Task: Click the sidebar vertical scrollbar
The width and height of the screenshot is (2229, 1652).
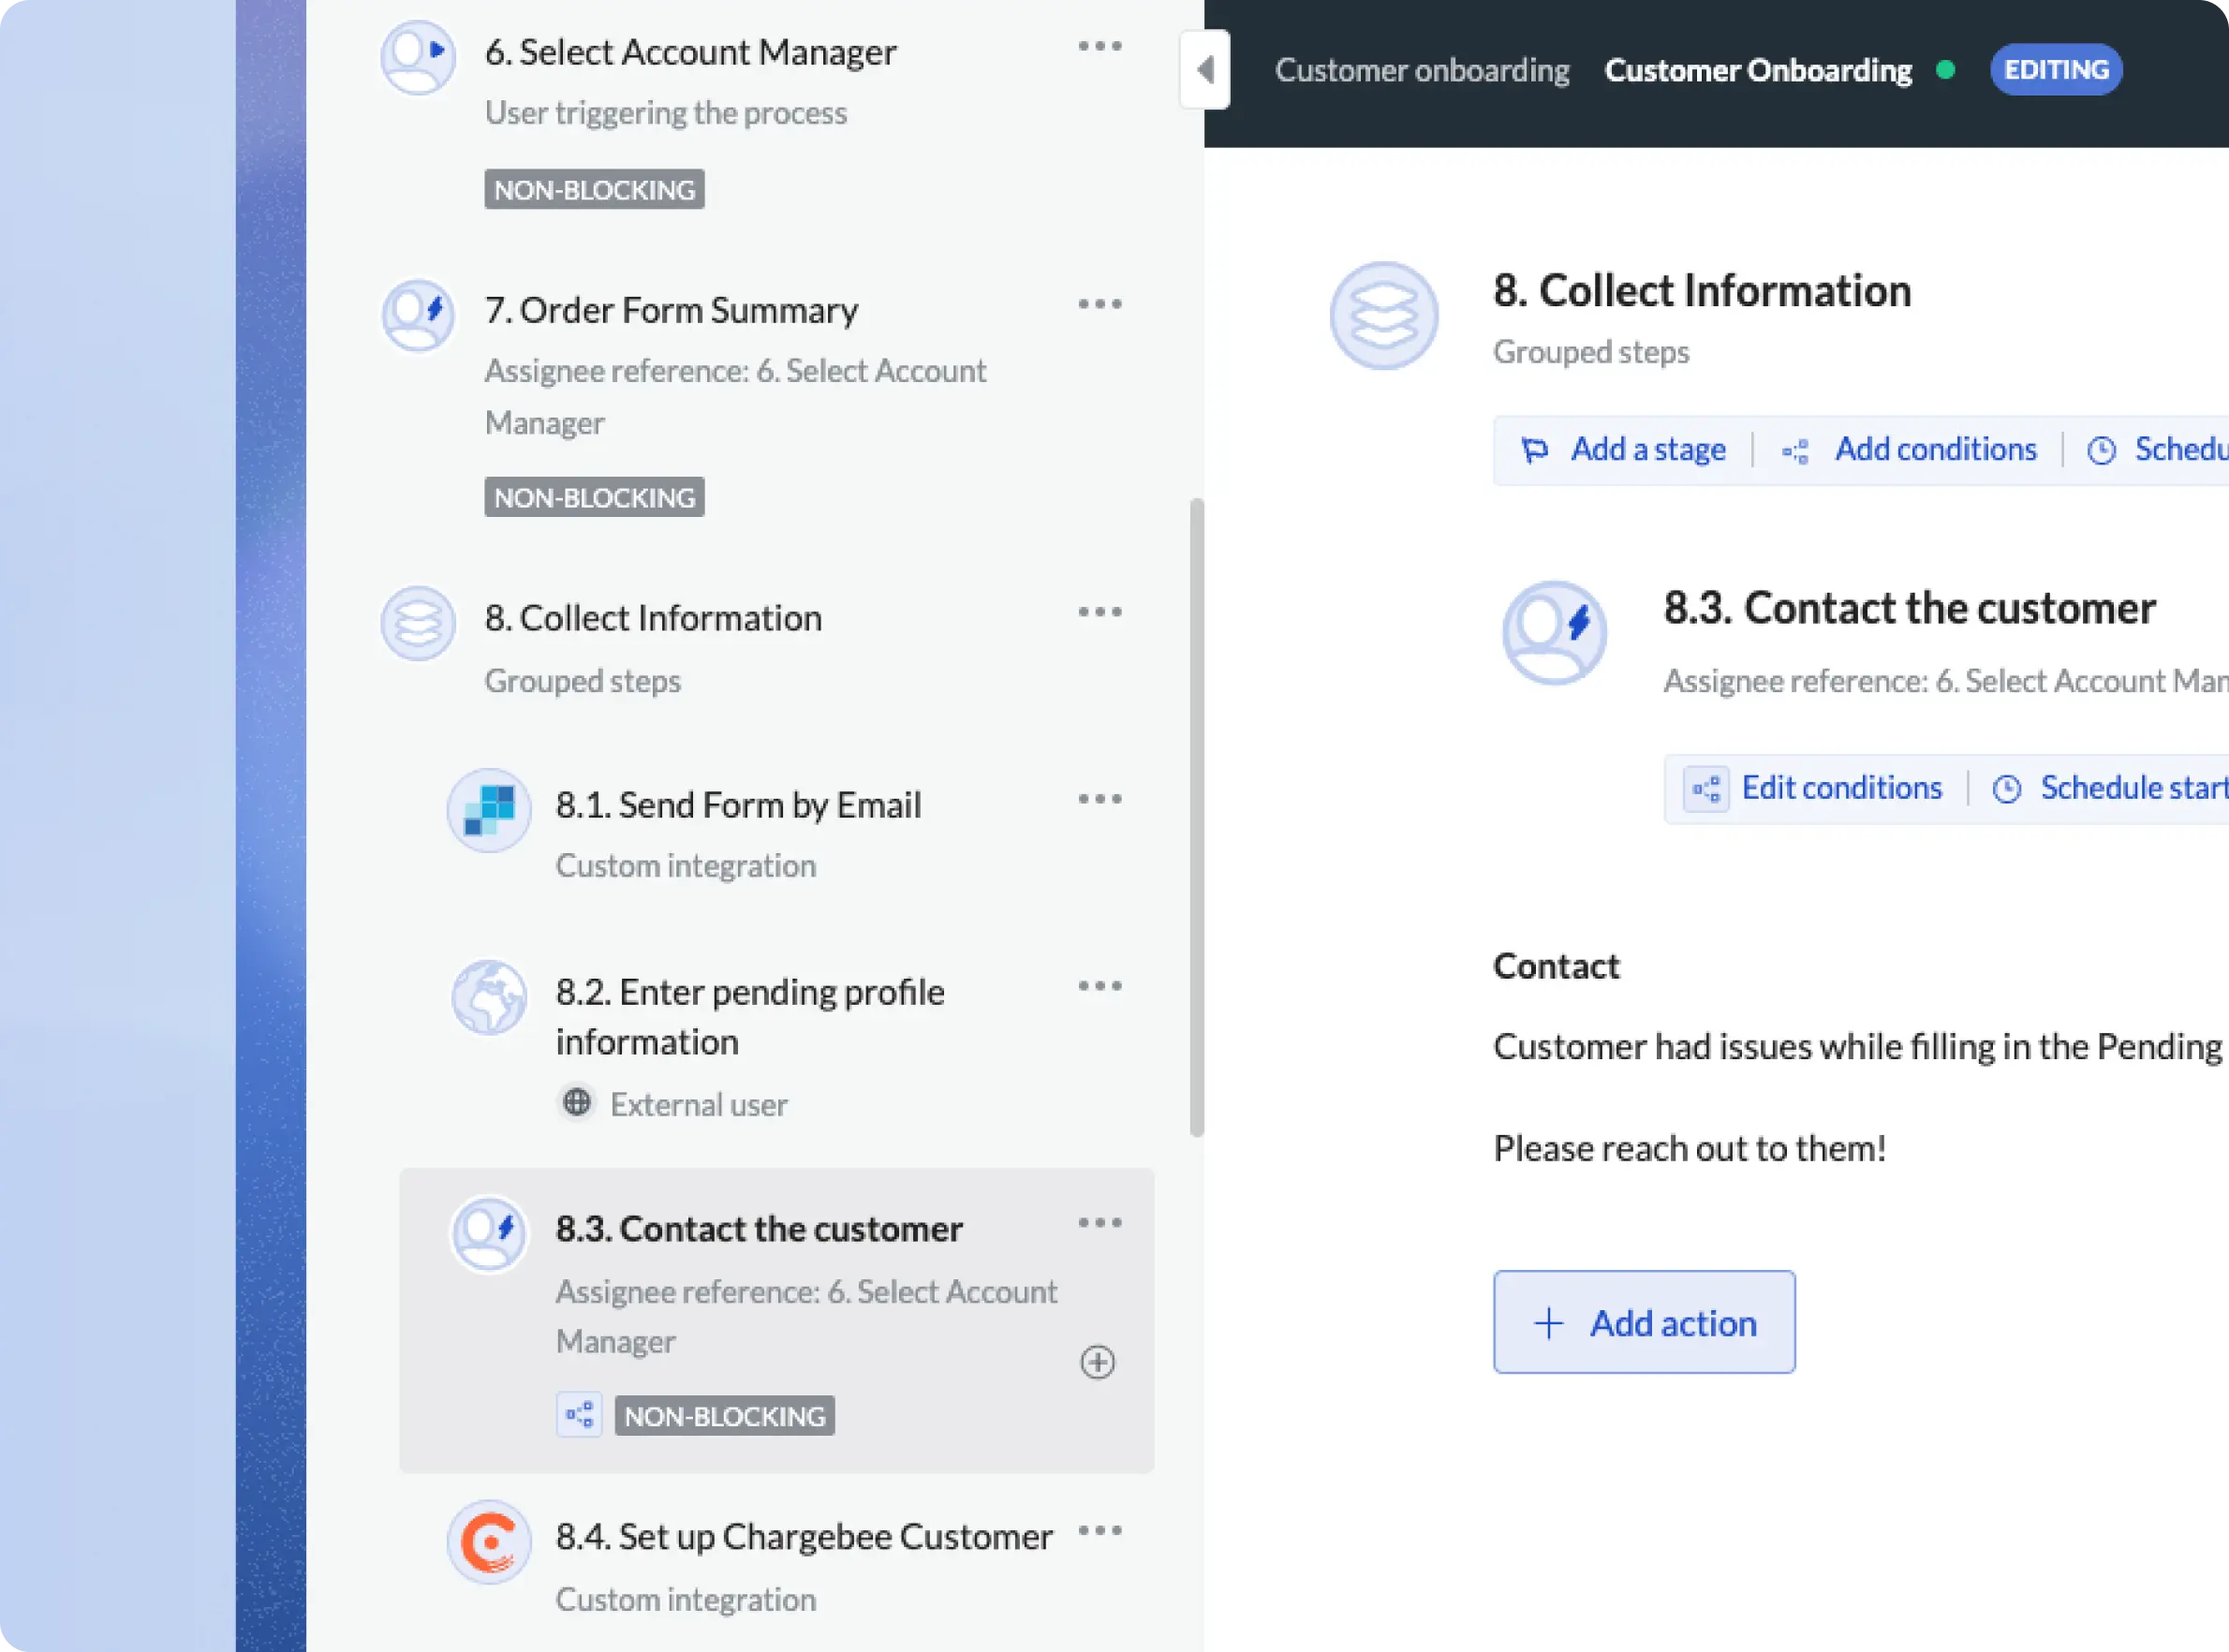Action: click(1196, 816)
